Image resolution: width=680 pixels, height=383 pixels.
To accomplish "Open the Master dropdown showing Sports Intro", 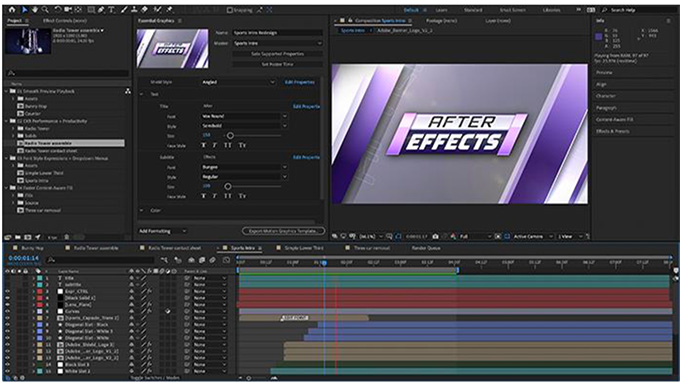I will [278, 43].
